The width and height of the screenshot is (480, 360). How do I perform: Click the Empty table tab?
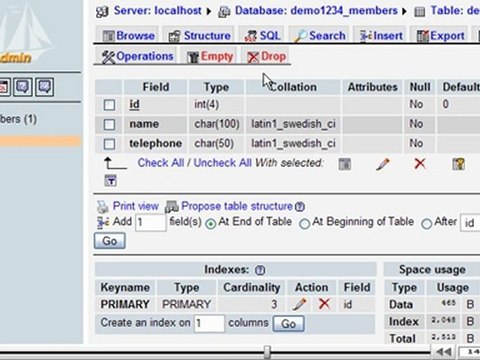click(x=210, y=56)
